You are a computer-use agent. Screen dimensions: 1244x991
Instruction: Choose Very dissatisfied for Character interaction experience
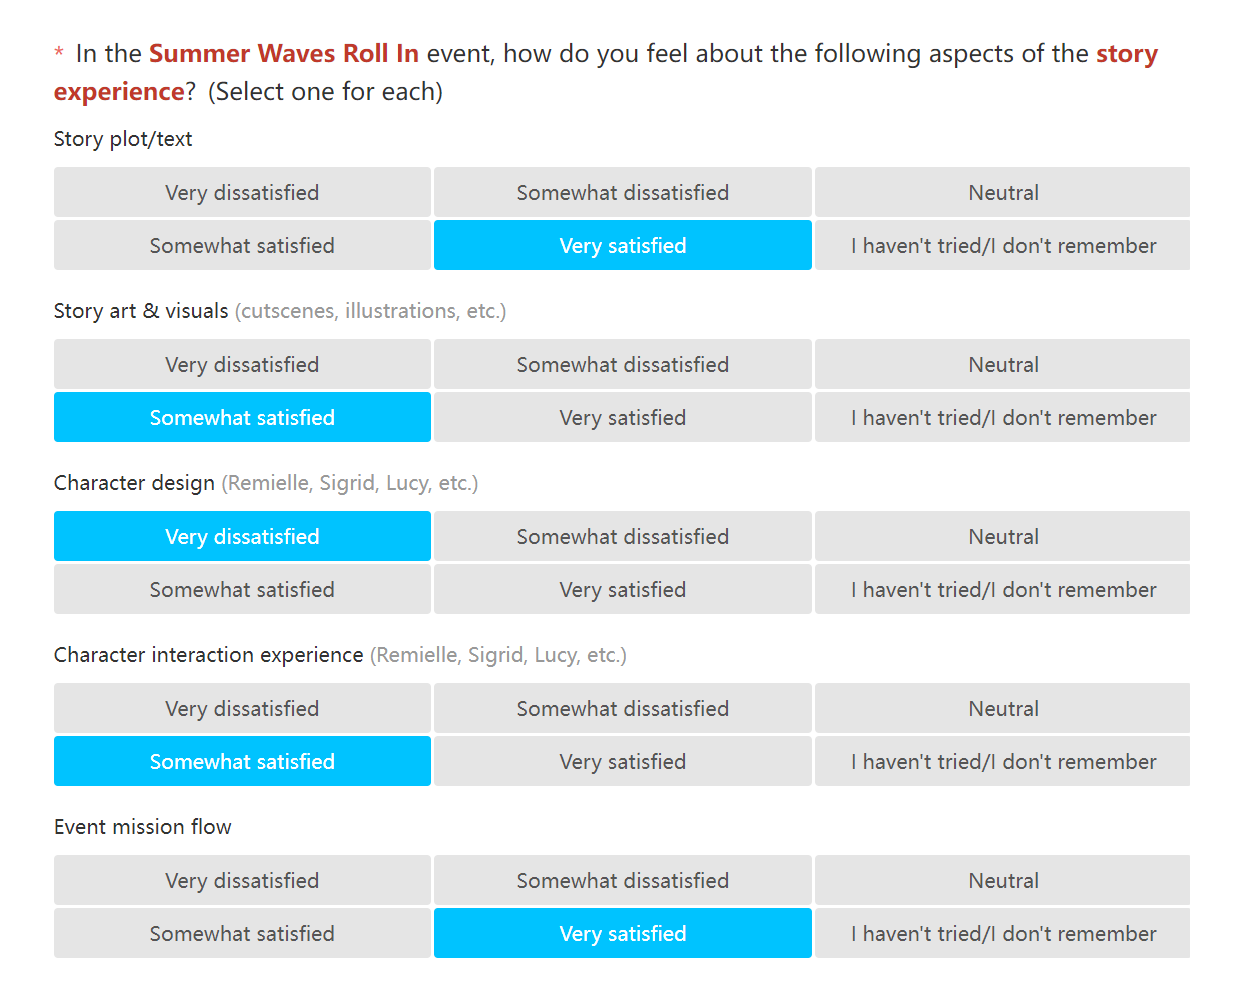[x=242, y=708]
